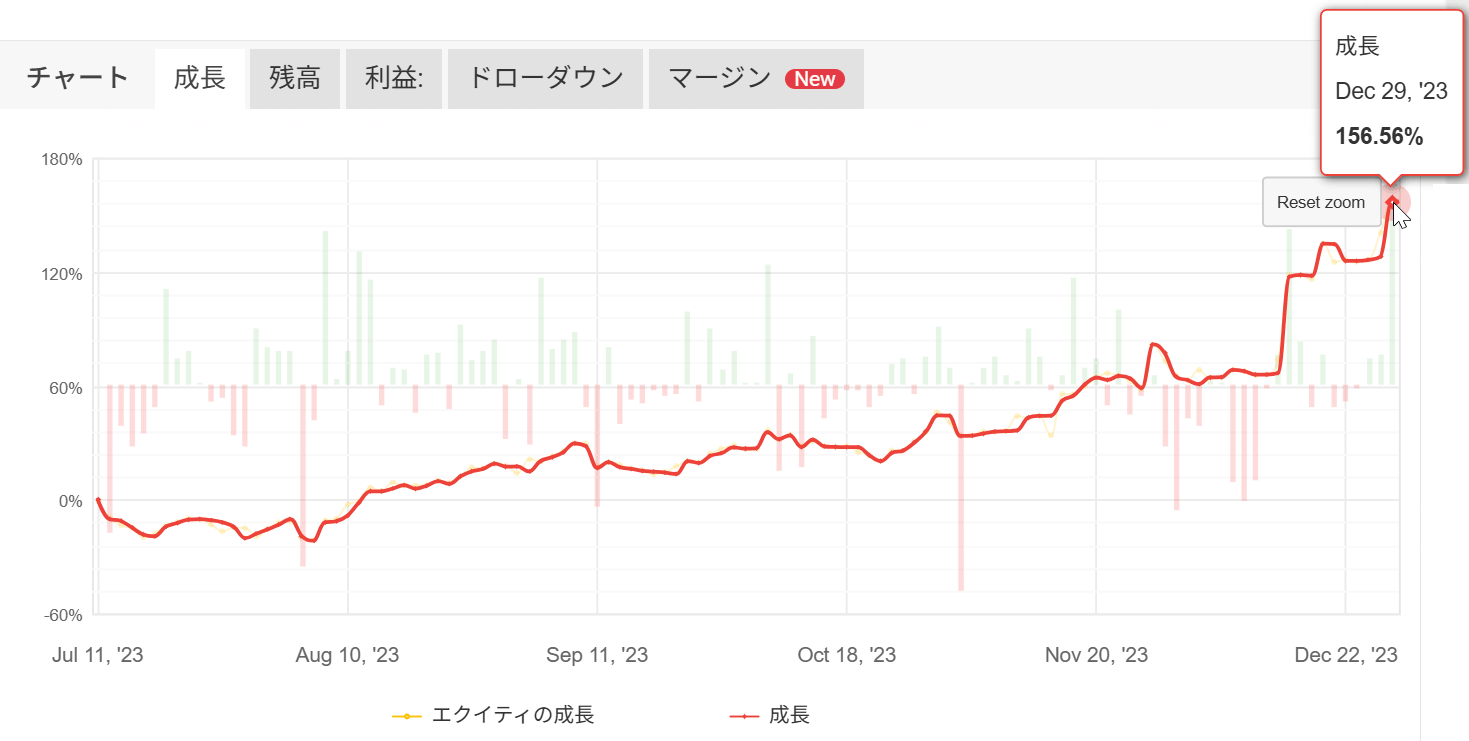1469x741 pixels.
Task: Click the Dec 22, '23 axis date
Action: [1346, 655]
